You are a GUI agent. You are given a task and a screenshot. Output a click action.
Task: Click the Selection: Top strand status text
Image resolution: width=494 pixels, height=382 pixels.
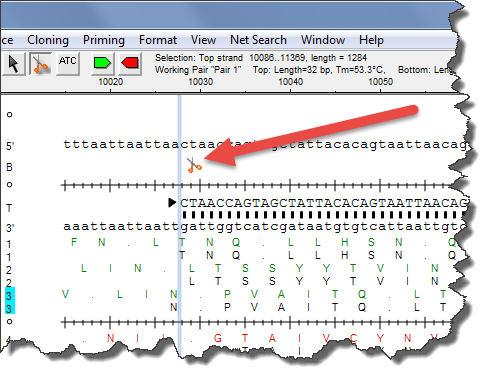199,58
